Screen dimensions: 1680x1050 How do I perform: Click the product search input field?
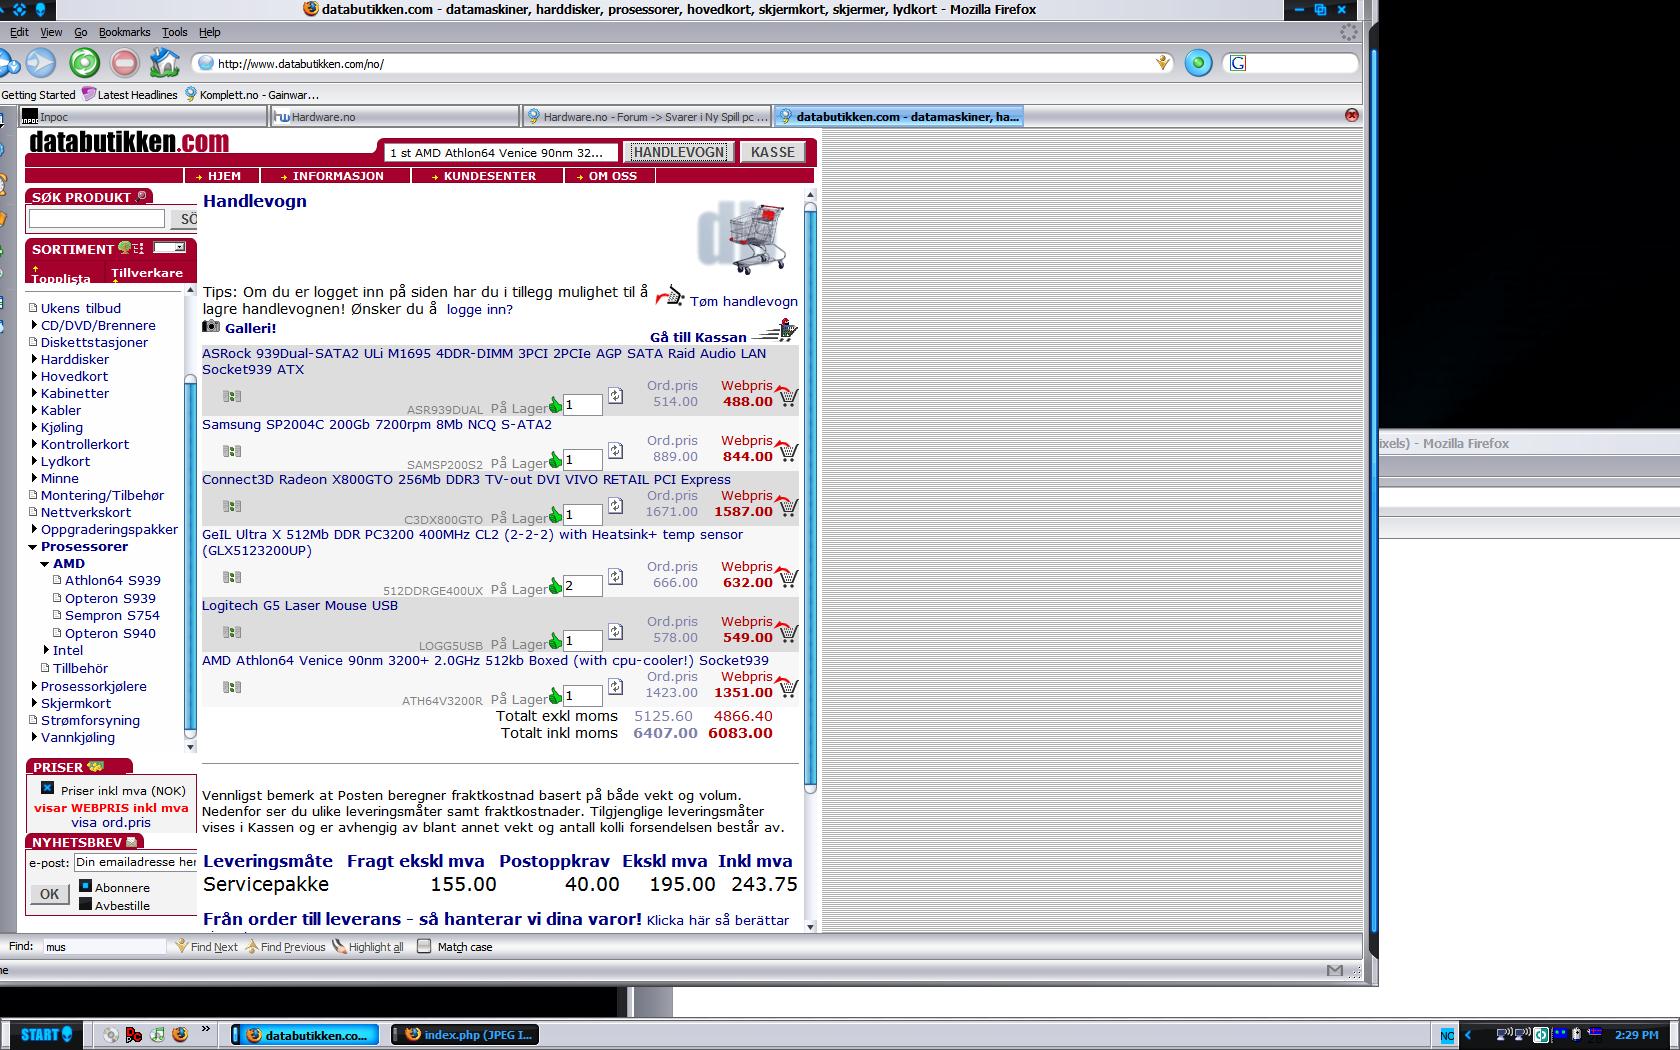pos(97,218)
